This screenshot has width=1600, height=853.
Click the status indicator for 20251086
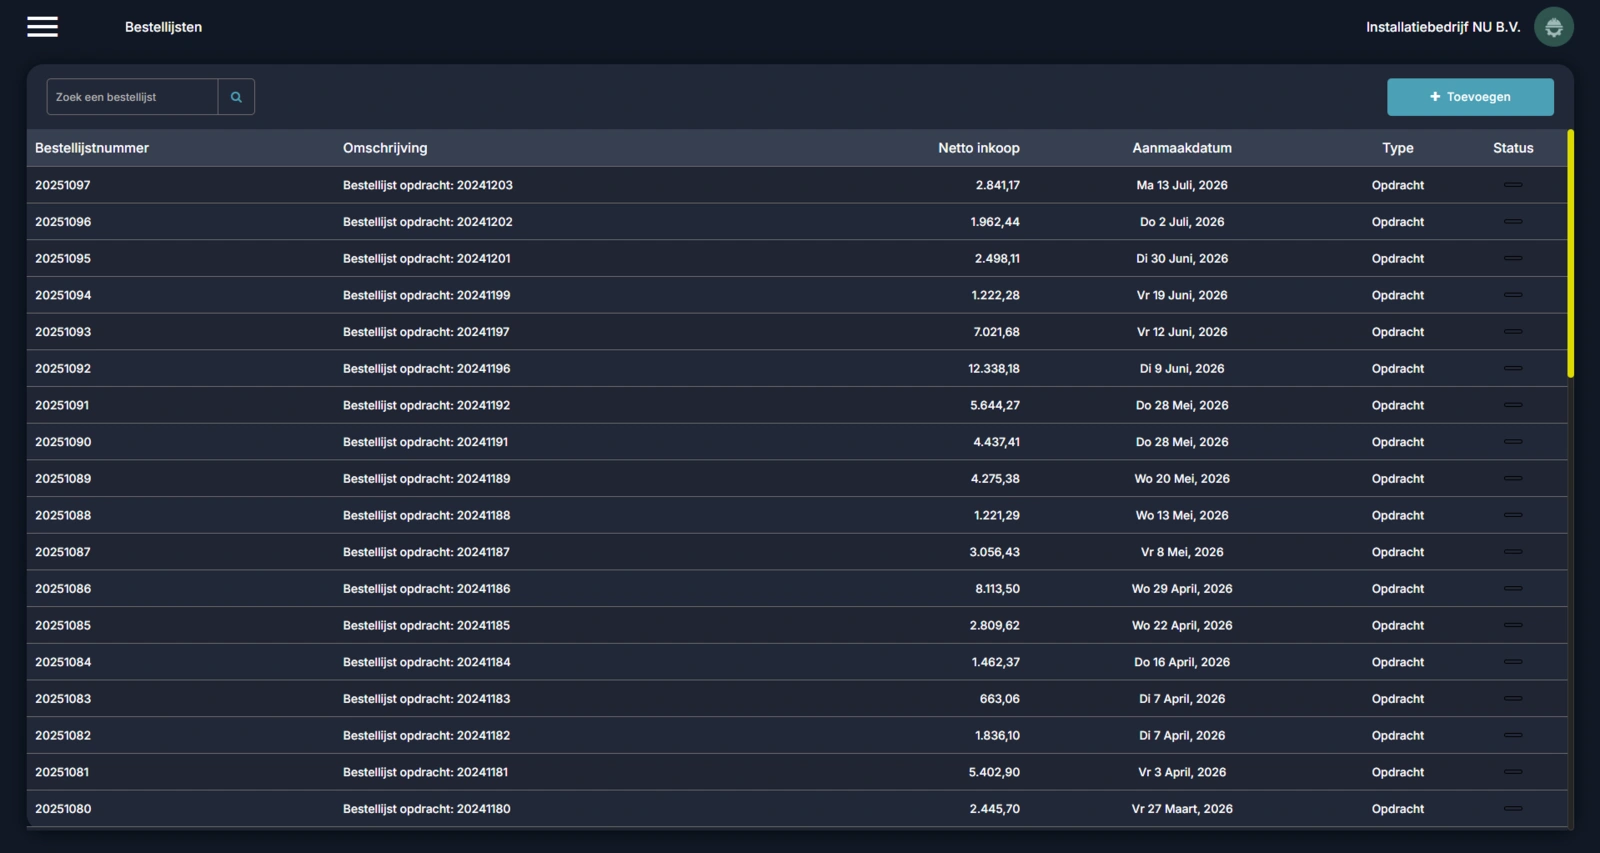[1513, 588]
